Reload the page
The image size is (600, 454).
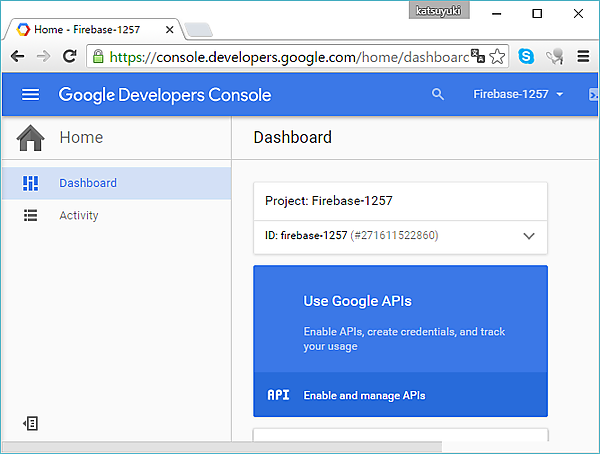click(69, 57)
